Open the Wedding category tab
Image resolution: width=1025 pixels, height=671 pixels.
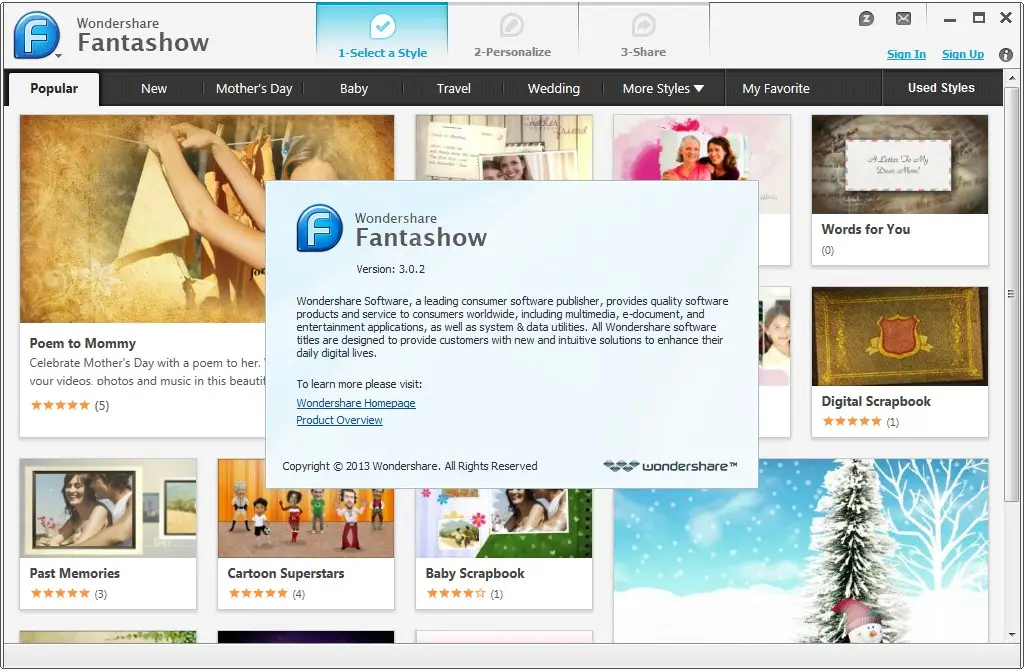tap(554, 88)
